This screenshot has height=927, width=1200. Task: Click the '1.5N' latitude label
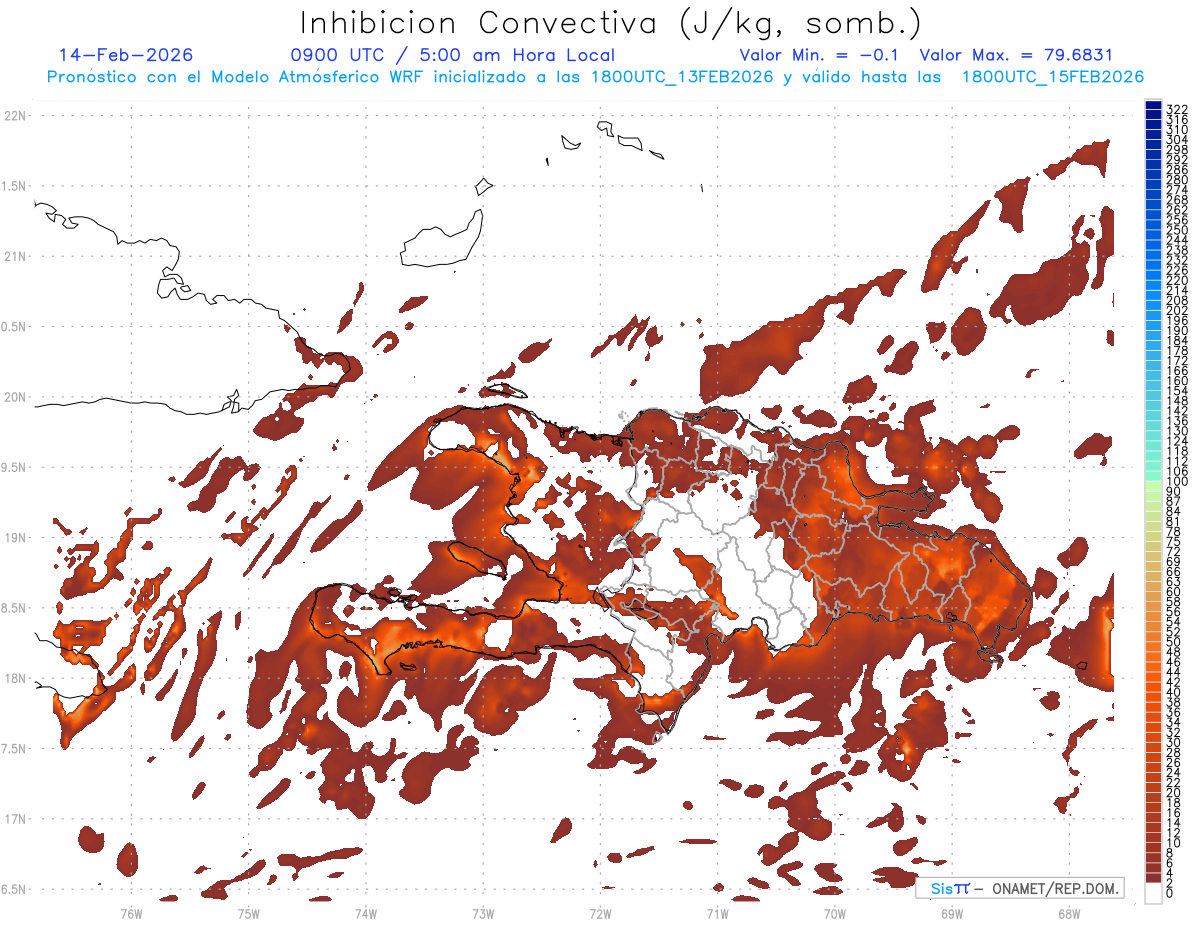15,186
